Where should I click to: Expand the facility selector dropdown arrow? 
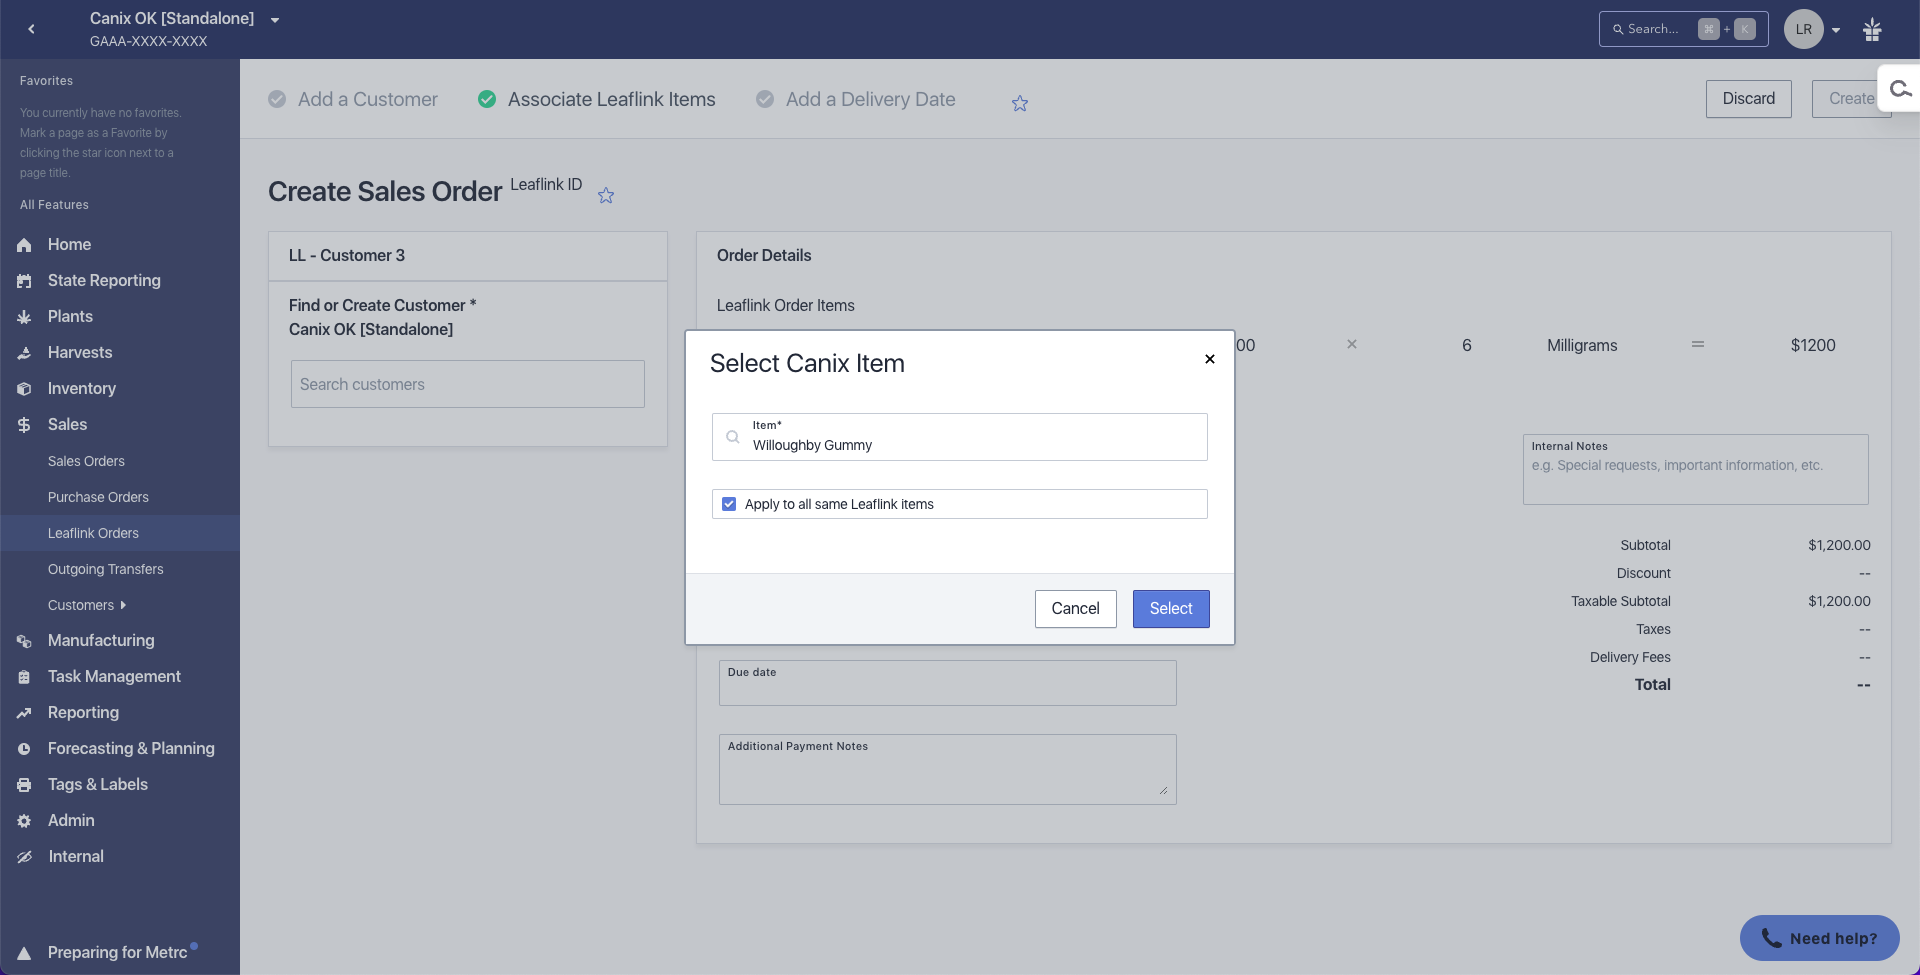(x=275, y=20)
